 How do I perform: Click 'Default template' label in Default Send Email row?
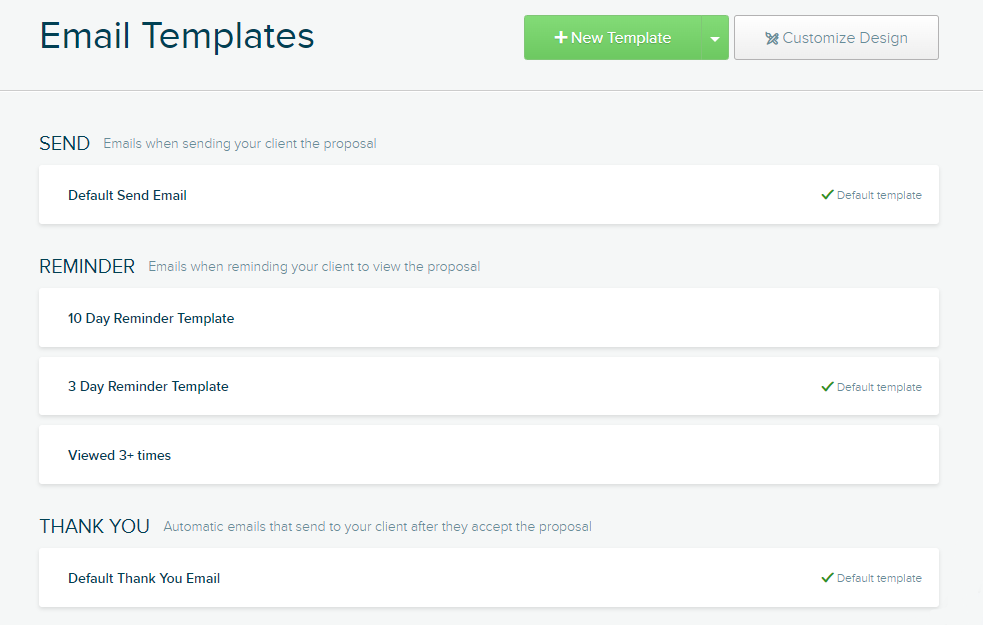[x=879, y=195]
